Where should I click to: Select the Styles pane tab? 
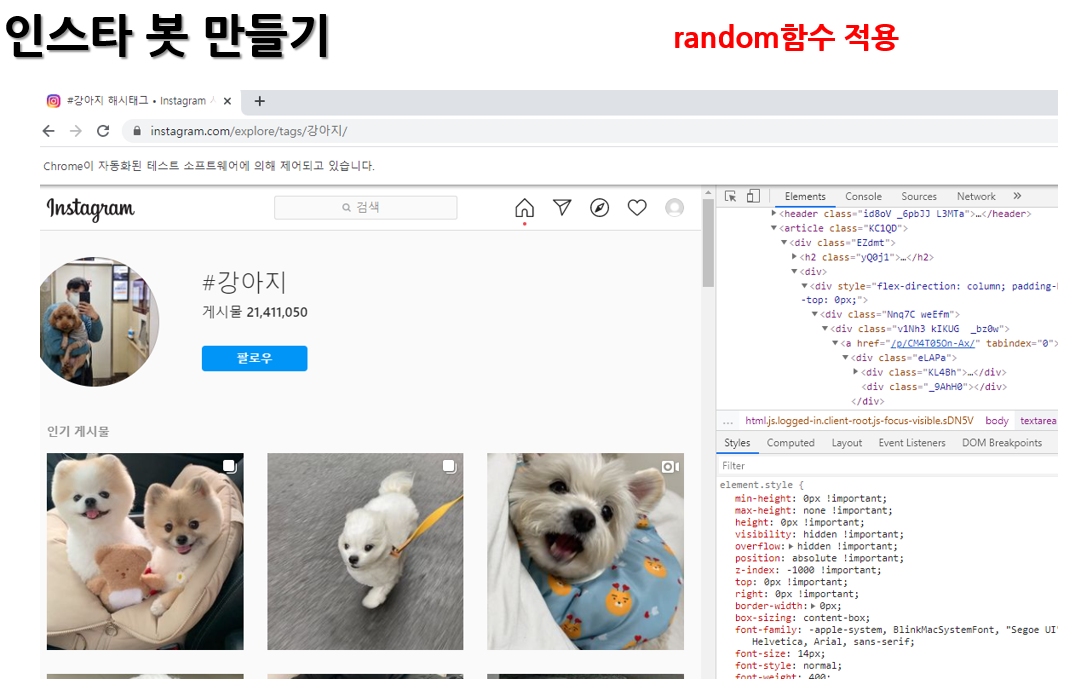click(737, 443)
